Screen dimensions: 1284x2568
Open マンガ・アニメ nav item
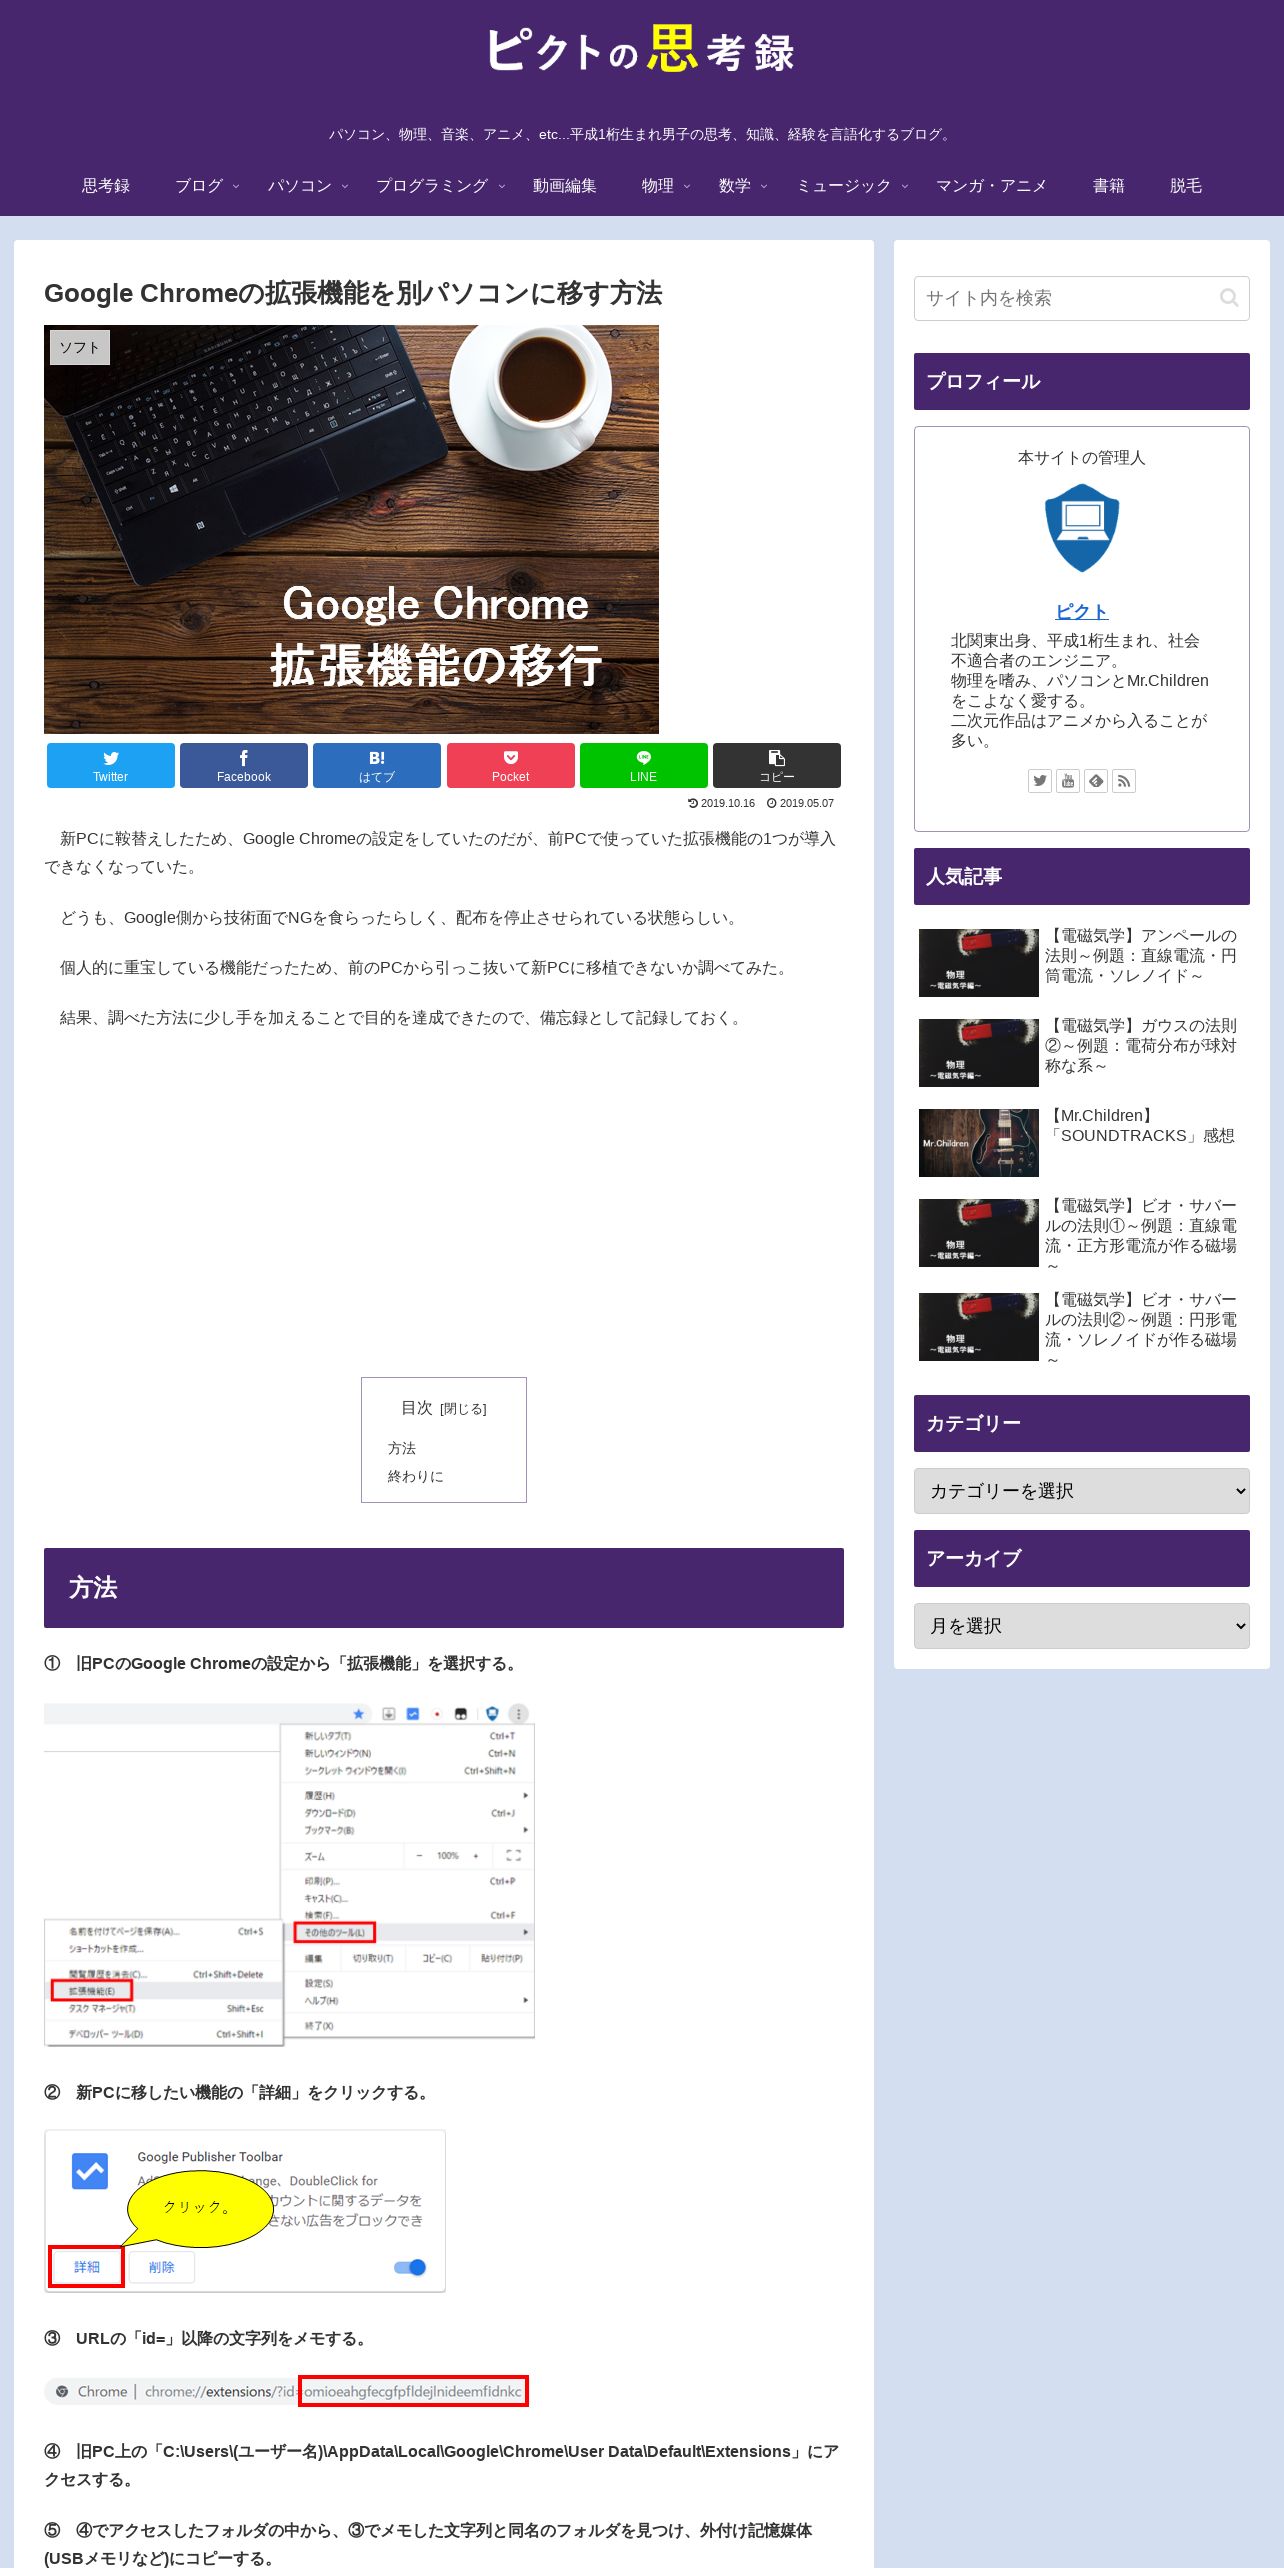pos(991,186)
